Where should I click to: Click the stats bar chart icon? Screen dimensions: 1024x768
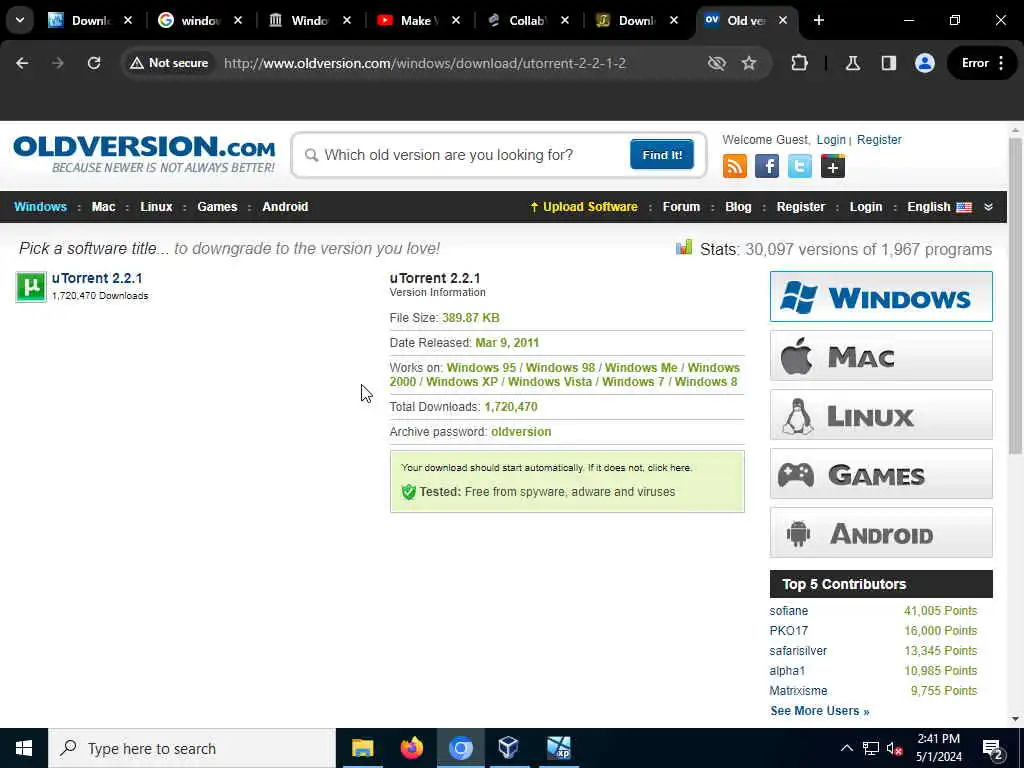(x=684, y=248)
